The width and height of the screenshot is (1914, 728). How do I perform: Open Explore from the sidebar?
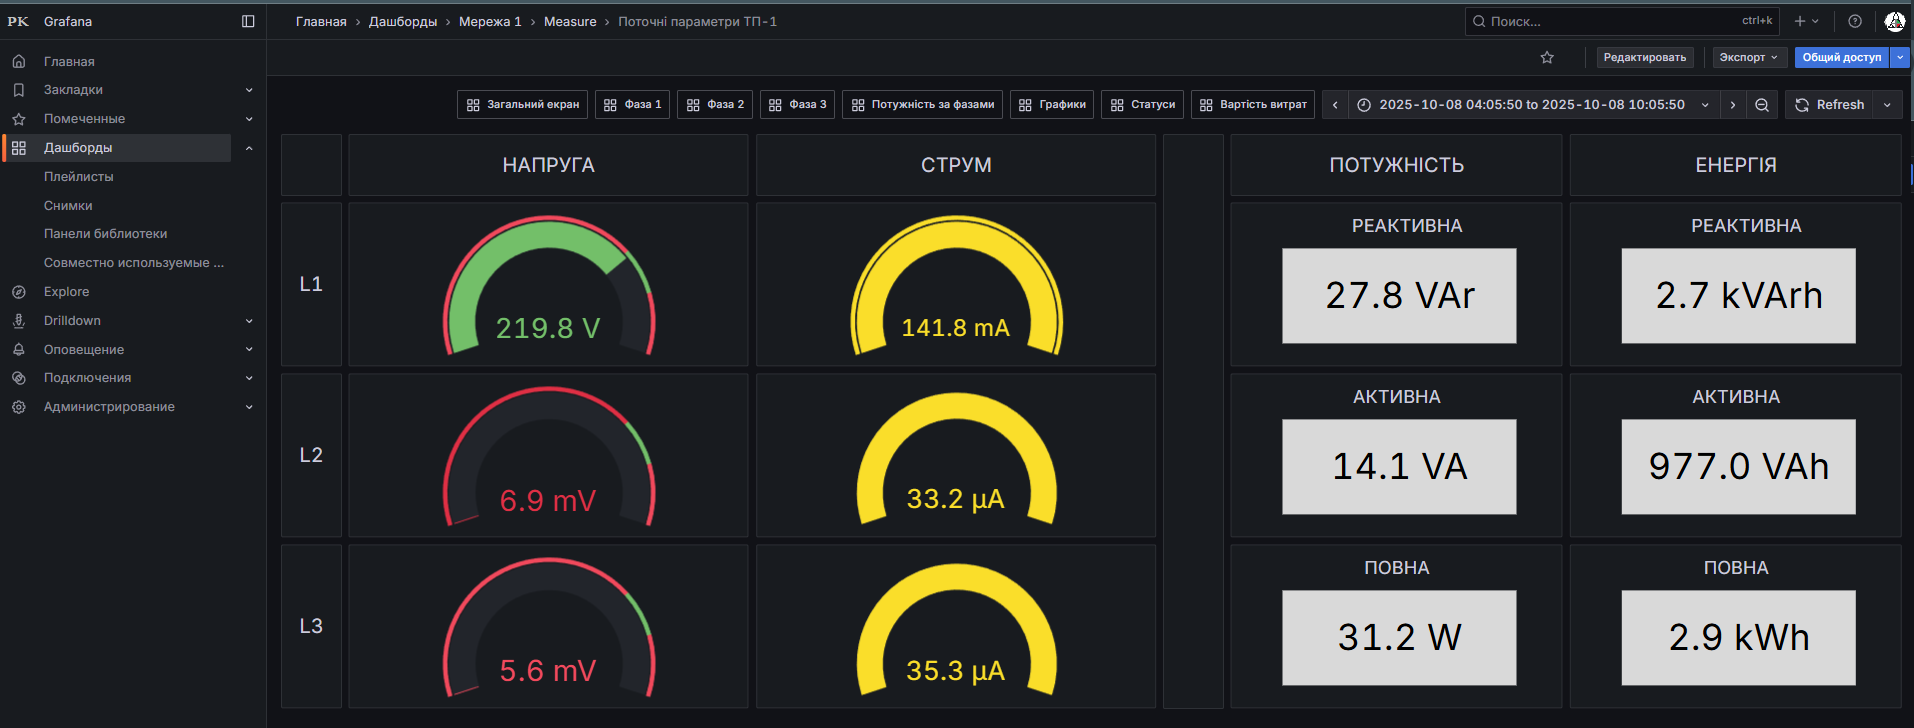click(x=66, y=292)
